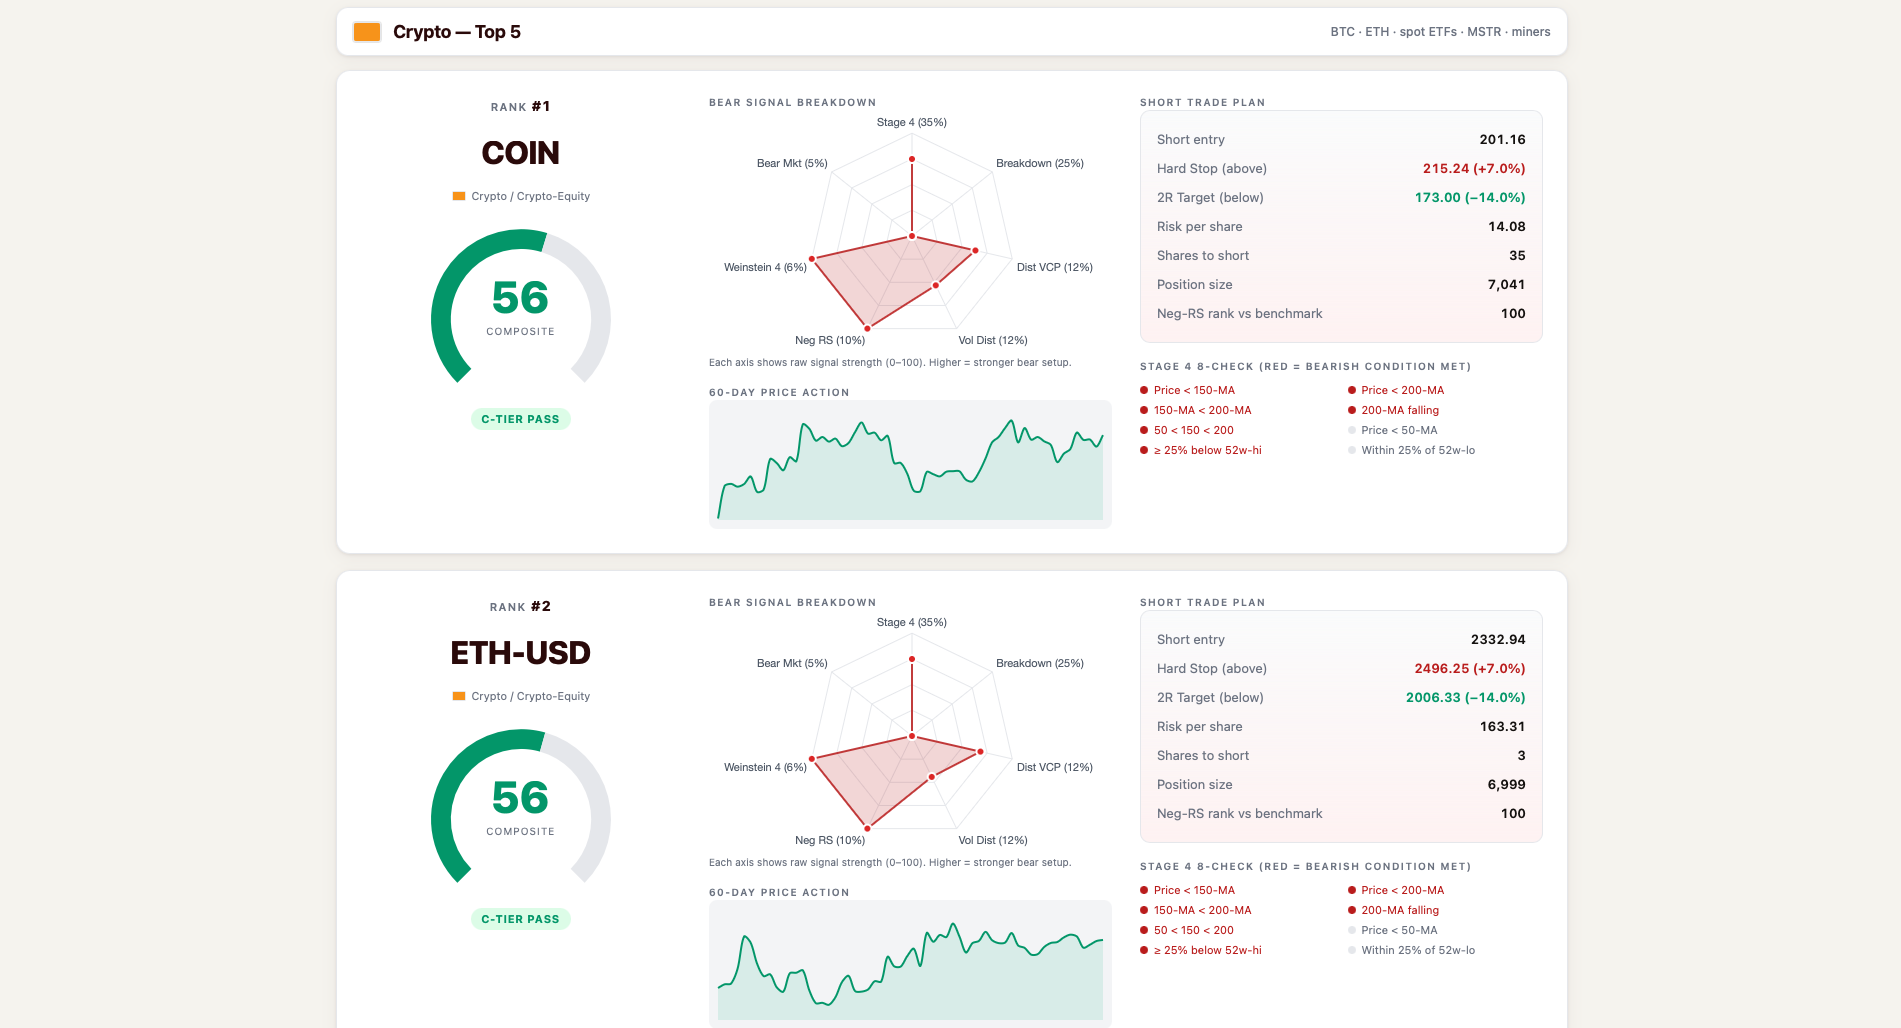Image resolution: width=1901 pixels, height=1028 pixels.
Task: Click Dist VCP (12%) axis label on ETH-USD radar
Action: tap(1055, 768)
